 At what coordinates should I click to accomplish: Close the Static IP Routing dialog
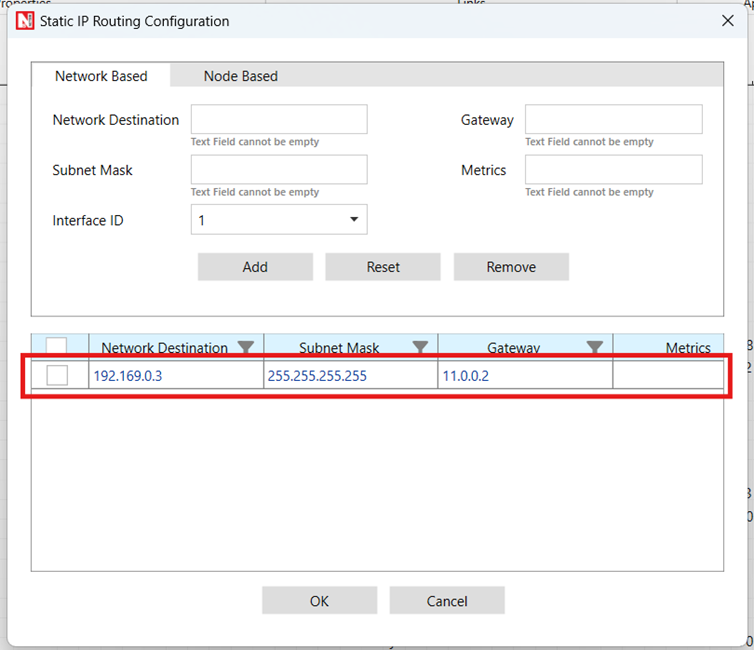pos(727,21)
